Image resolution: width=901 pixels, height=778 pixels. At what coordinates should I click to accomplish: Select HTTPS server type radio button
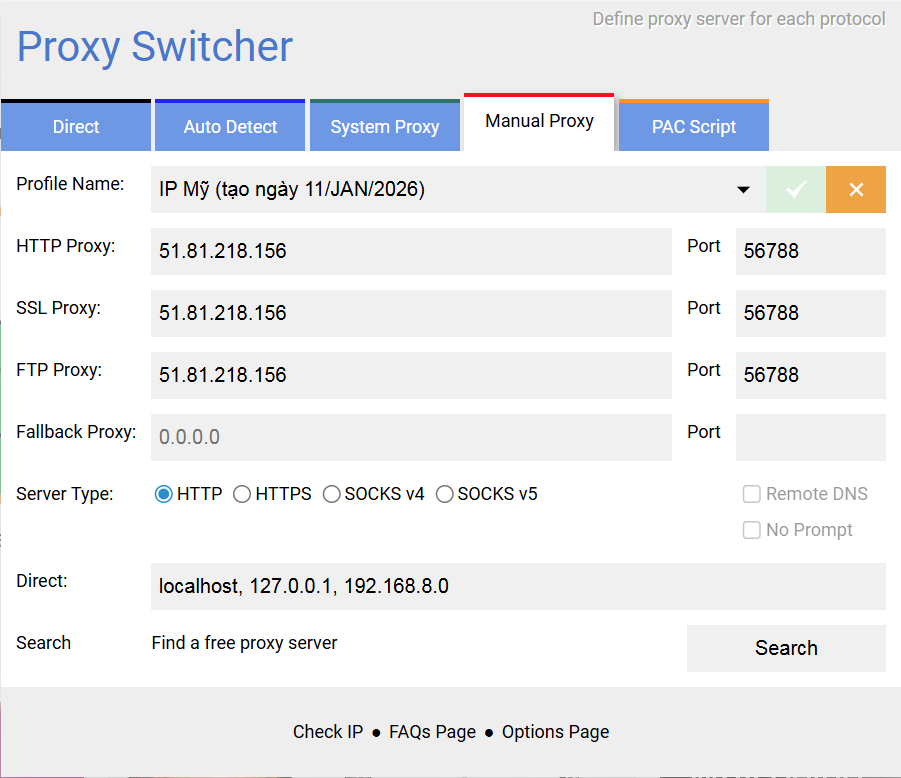[x=242, y=494]
